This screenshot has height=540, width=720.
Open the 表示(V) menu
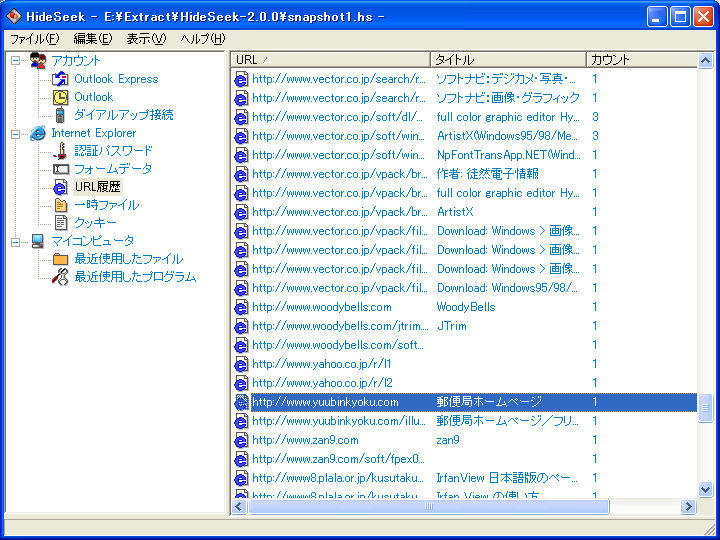[146, 39]
